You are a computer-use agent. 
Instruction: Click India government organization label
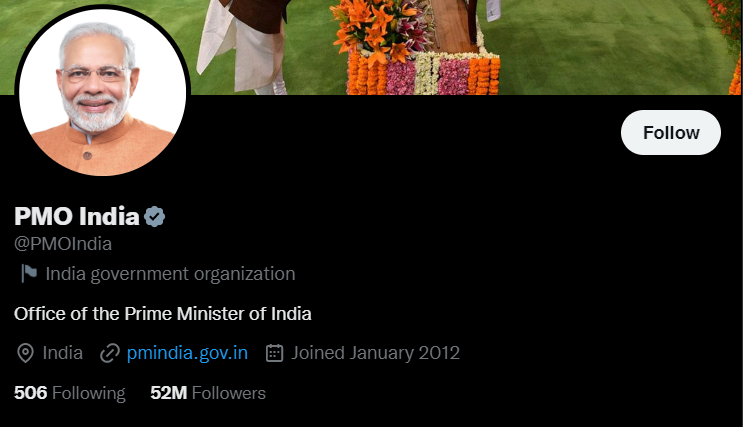point(170,274)
